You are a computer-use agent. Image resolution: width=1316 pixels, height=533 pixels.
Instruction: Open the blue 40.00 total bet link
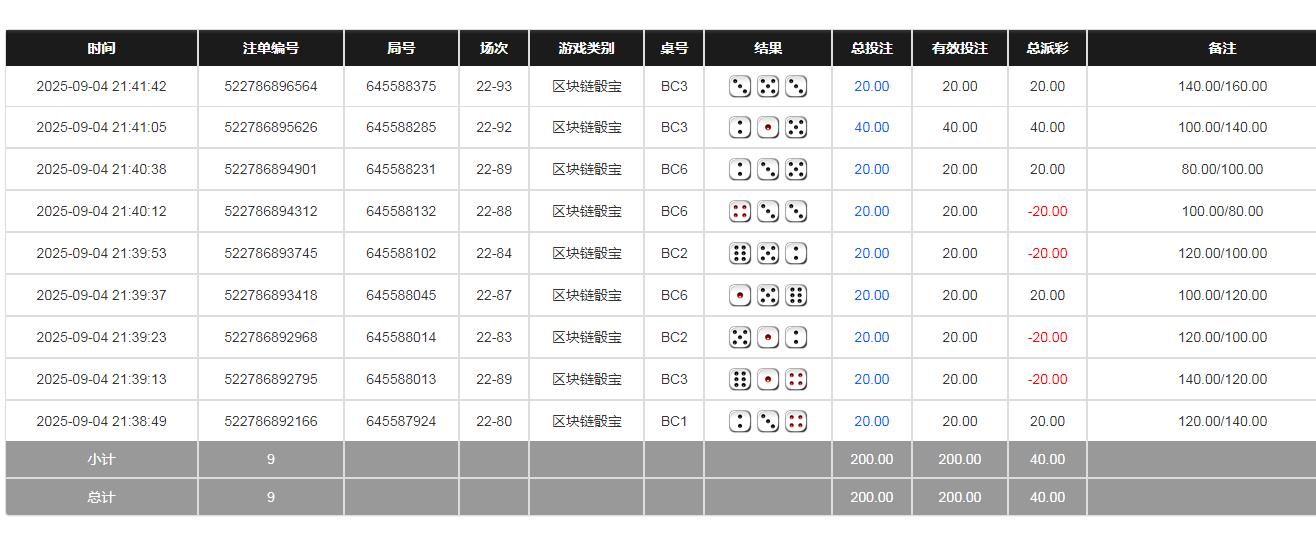tap(871, 128)
